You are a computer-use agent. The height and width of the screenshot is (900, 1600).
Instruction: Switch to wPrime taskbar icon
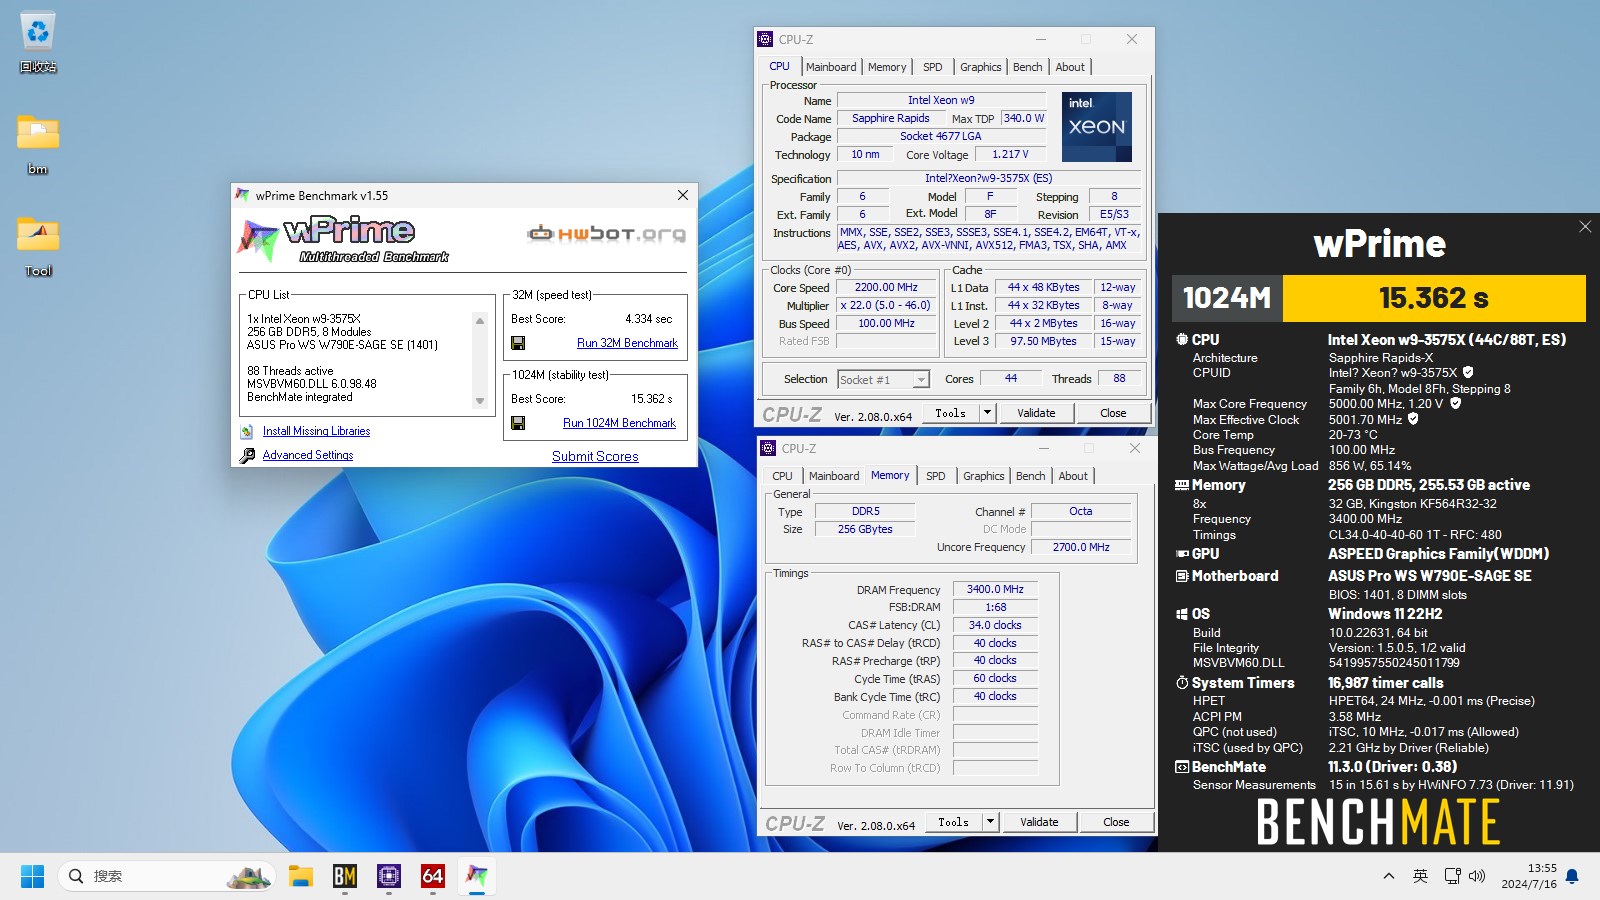tap(477, 877)
